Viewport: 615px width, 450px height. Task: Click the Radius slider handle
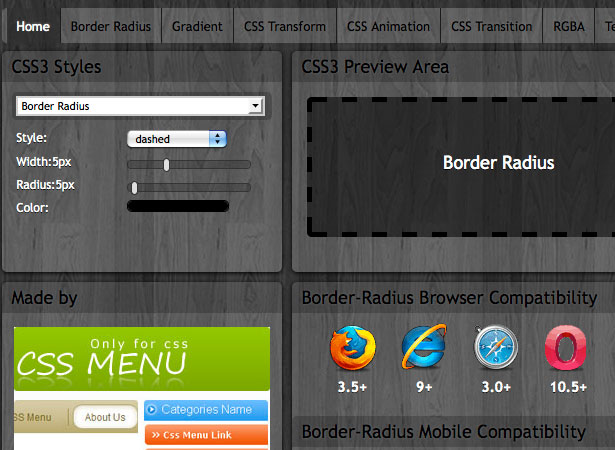click(135, 188)
